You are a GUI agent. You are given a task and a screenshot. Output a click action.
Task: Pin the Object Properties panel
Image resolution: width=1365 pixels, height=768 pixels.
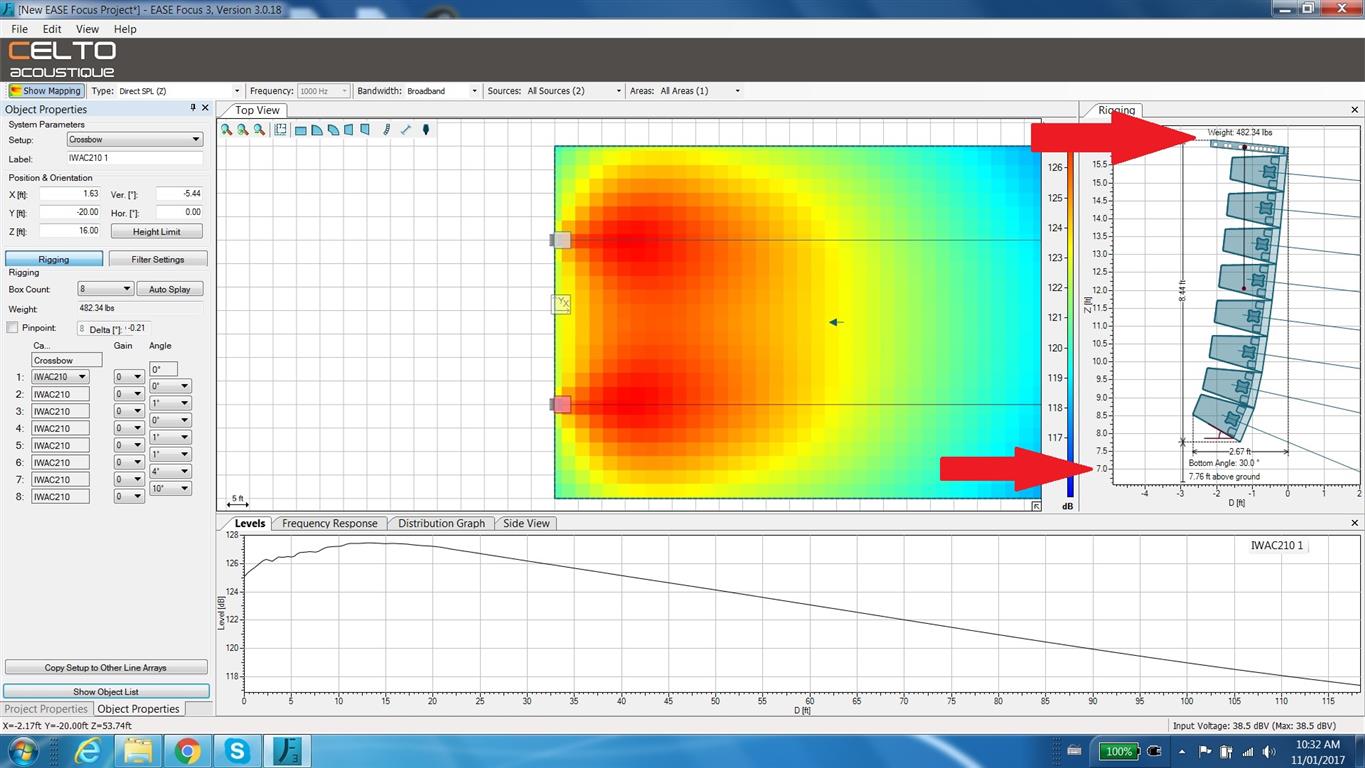pyautogui.click(x=193, y=108)
